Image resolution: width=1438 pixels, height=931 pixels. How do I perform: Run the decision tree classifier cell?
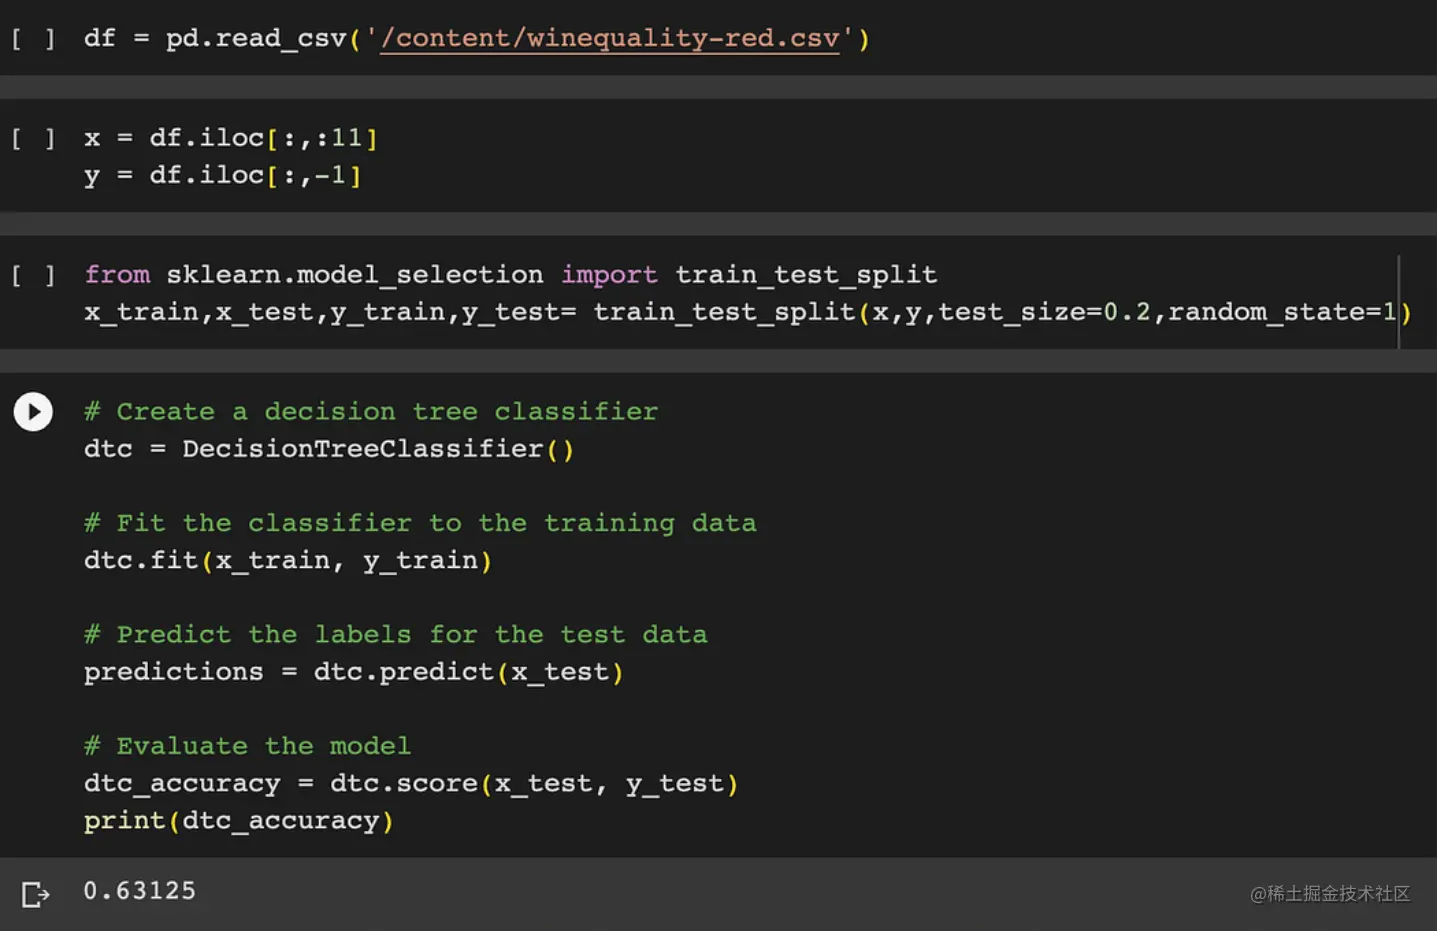(33, 411)
